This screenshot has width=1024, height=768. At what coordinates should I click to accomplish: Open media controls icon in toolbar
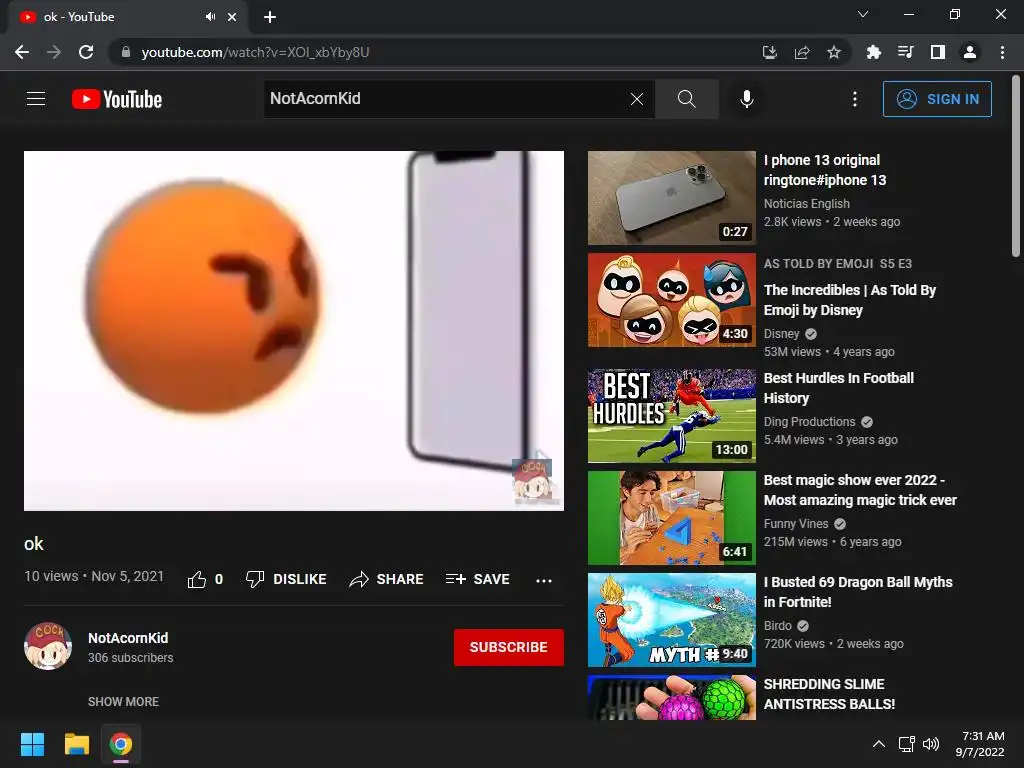coord(905,52)
